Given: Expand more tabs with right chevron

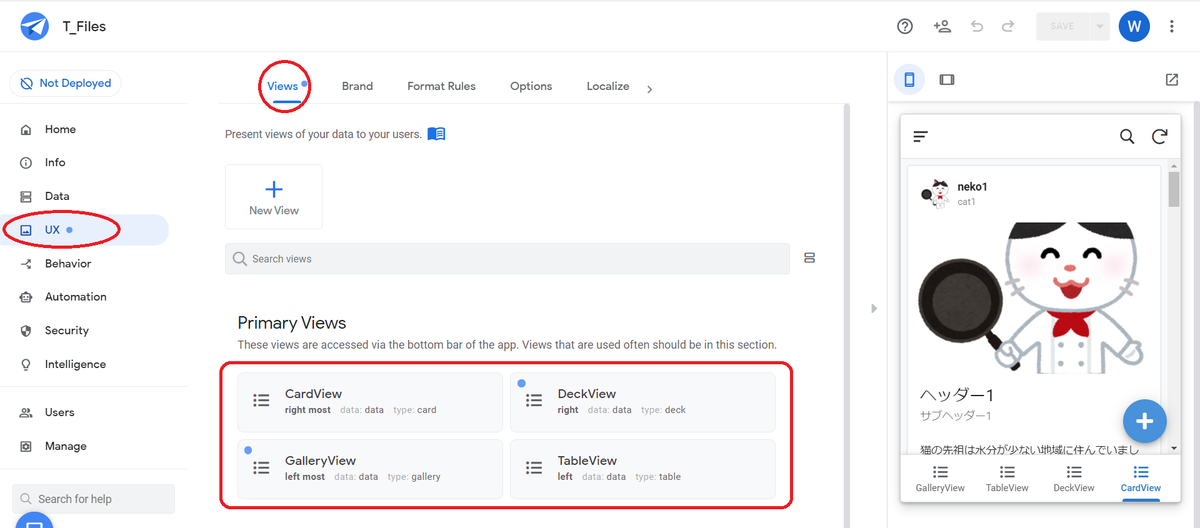Looking at the screenshot, I should [649, 89].
